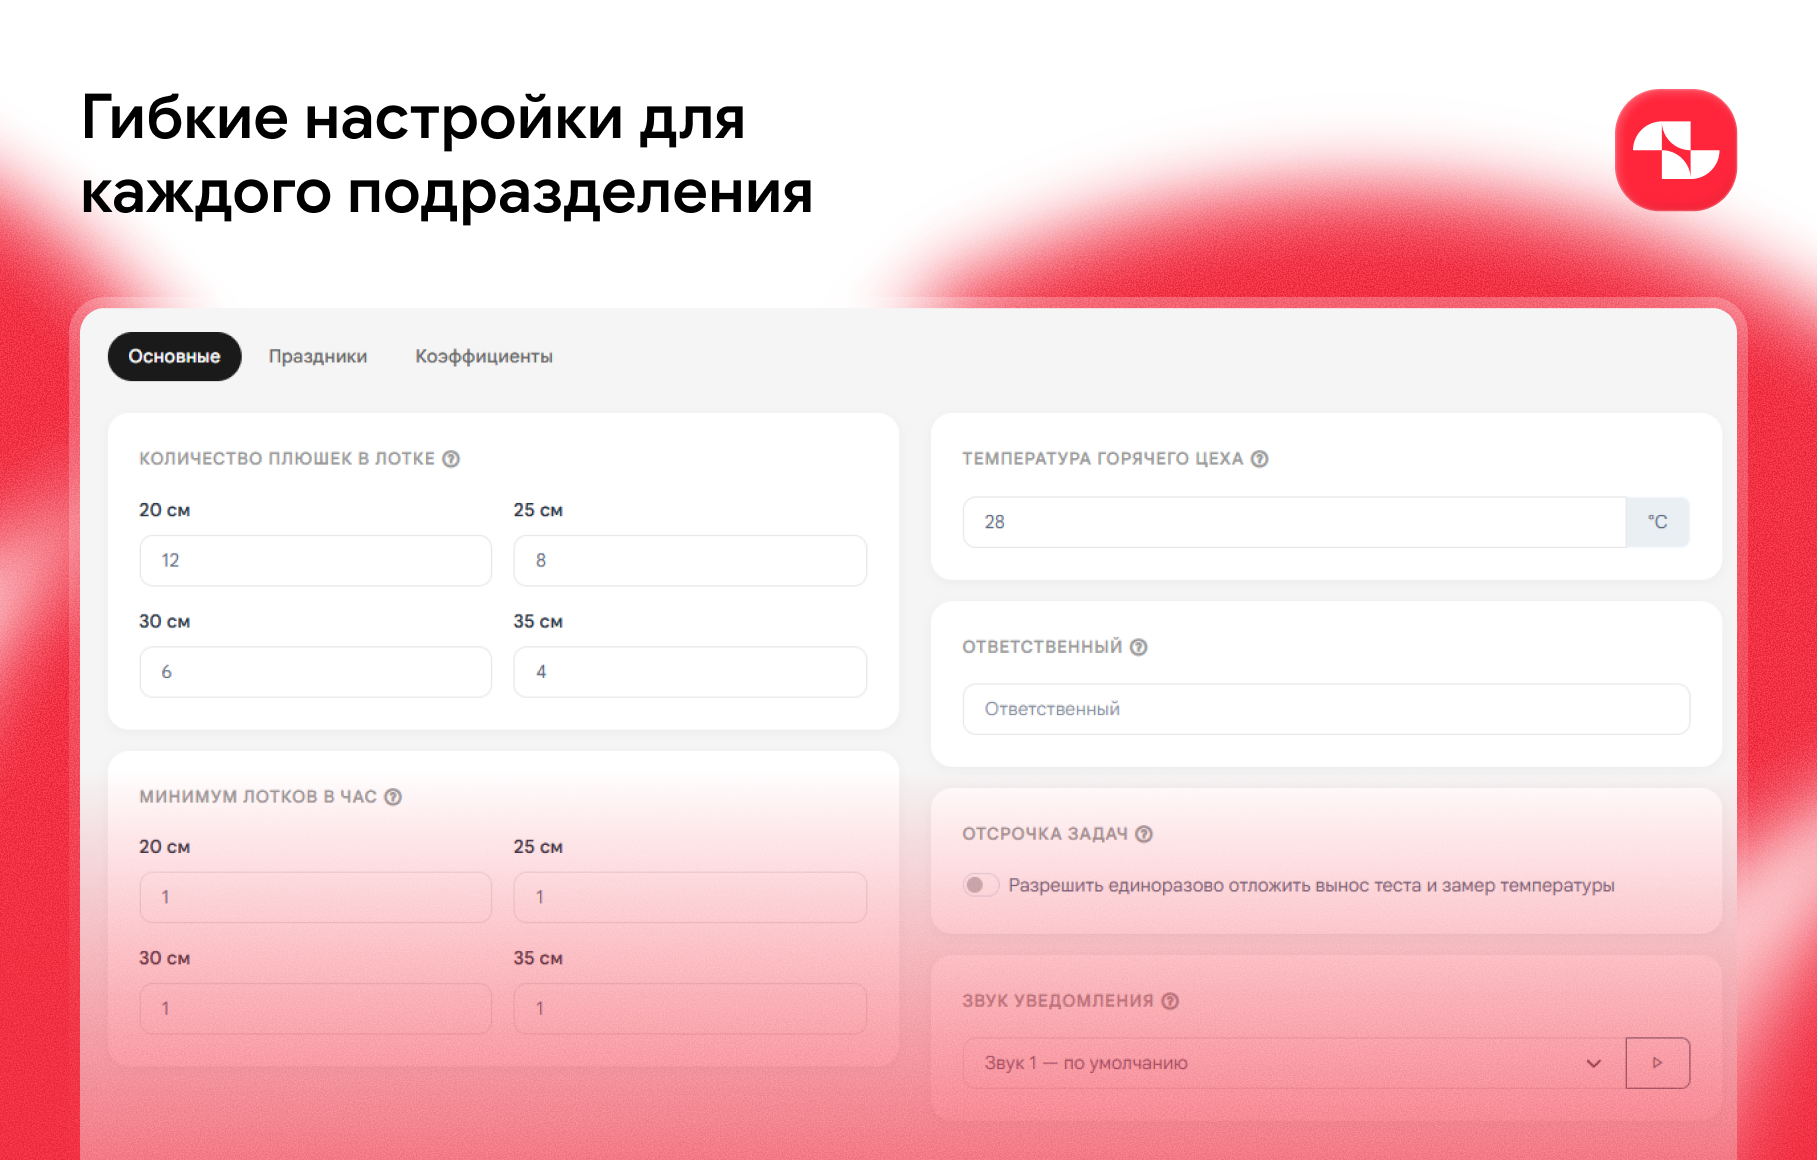Click the Минимум лотков в час heading
The width and height of the screenshot is (1817, 1160).
click(258, 797)
